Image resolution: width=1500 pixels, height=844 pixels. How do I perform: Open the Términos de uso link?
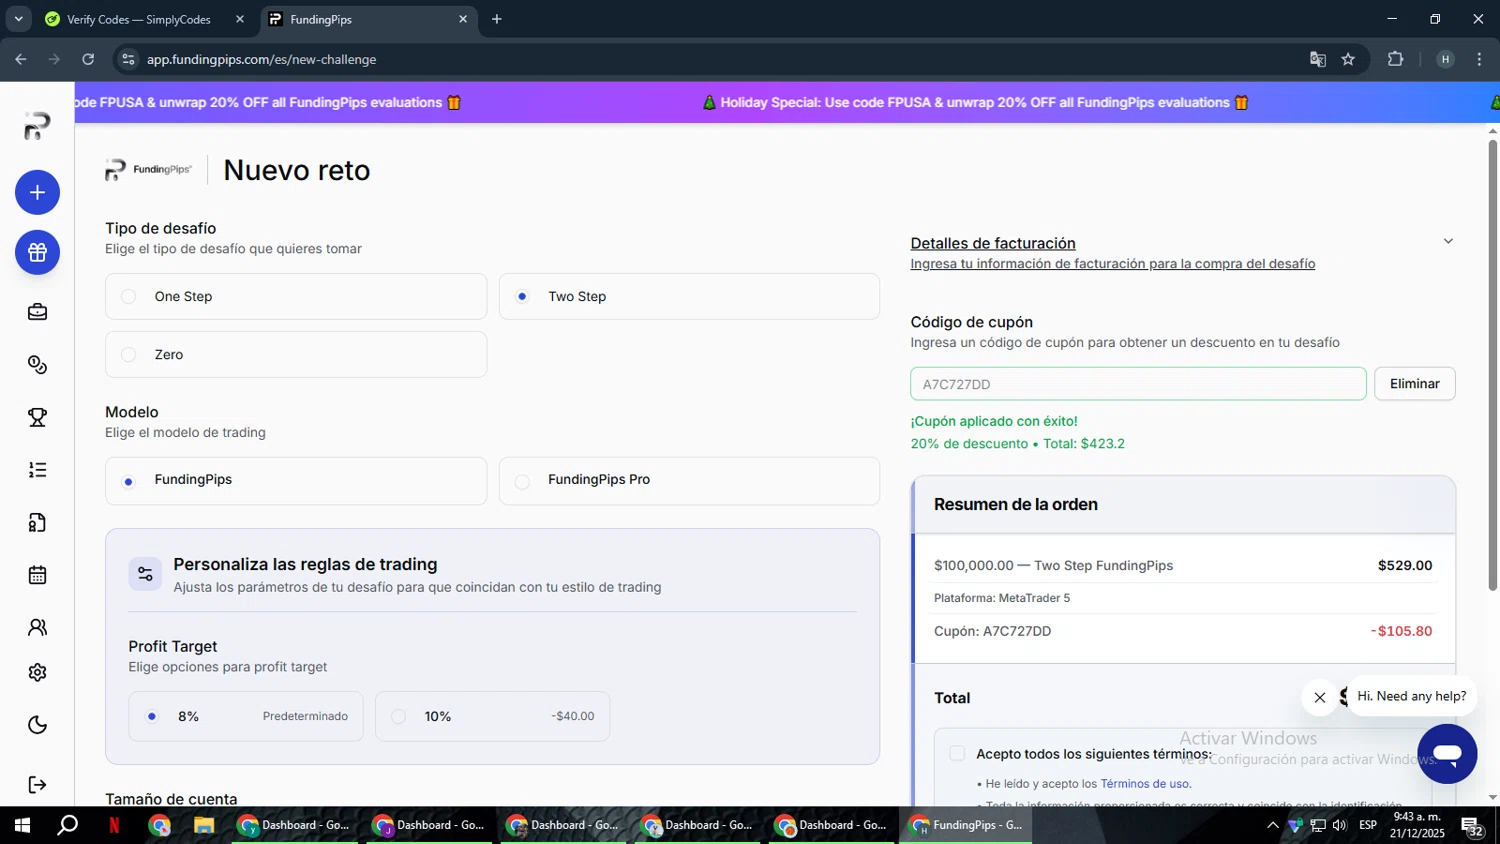[x=1145, y=784]
